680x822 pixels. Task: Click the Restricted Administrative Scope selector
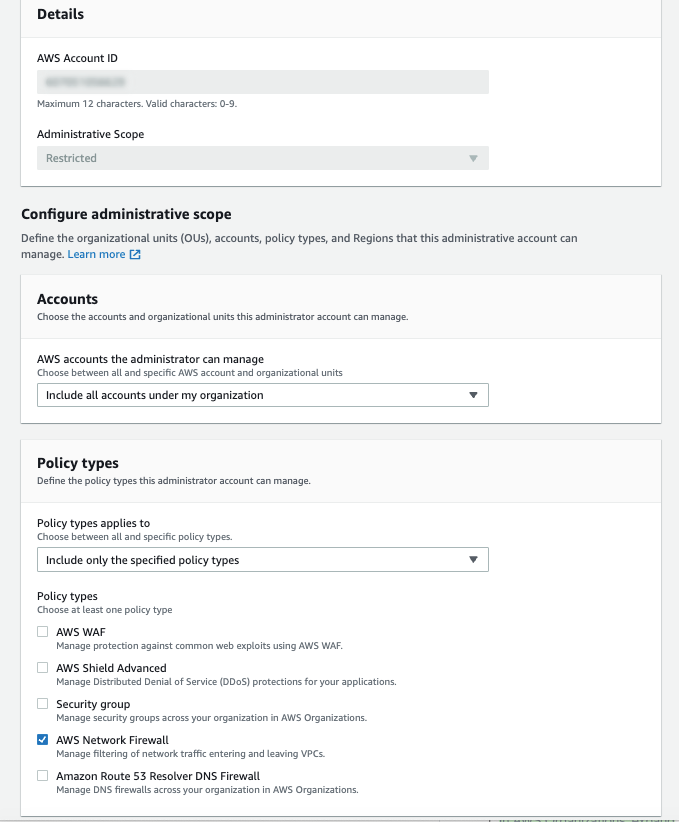click(x=263, y=158)
